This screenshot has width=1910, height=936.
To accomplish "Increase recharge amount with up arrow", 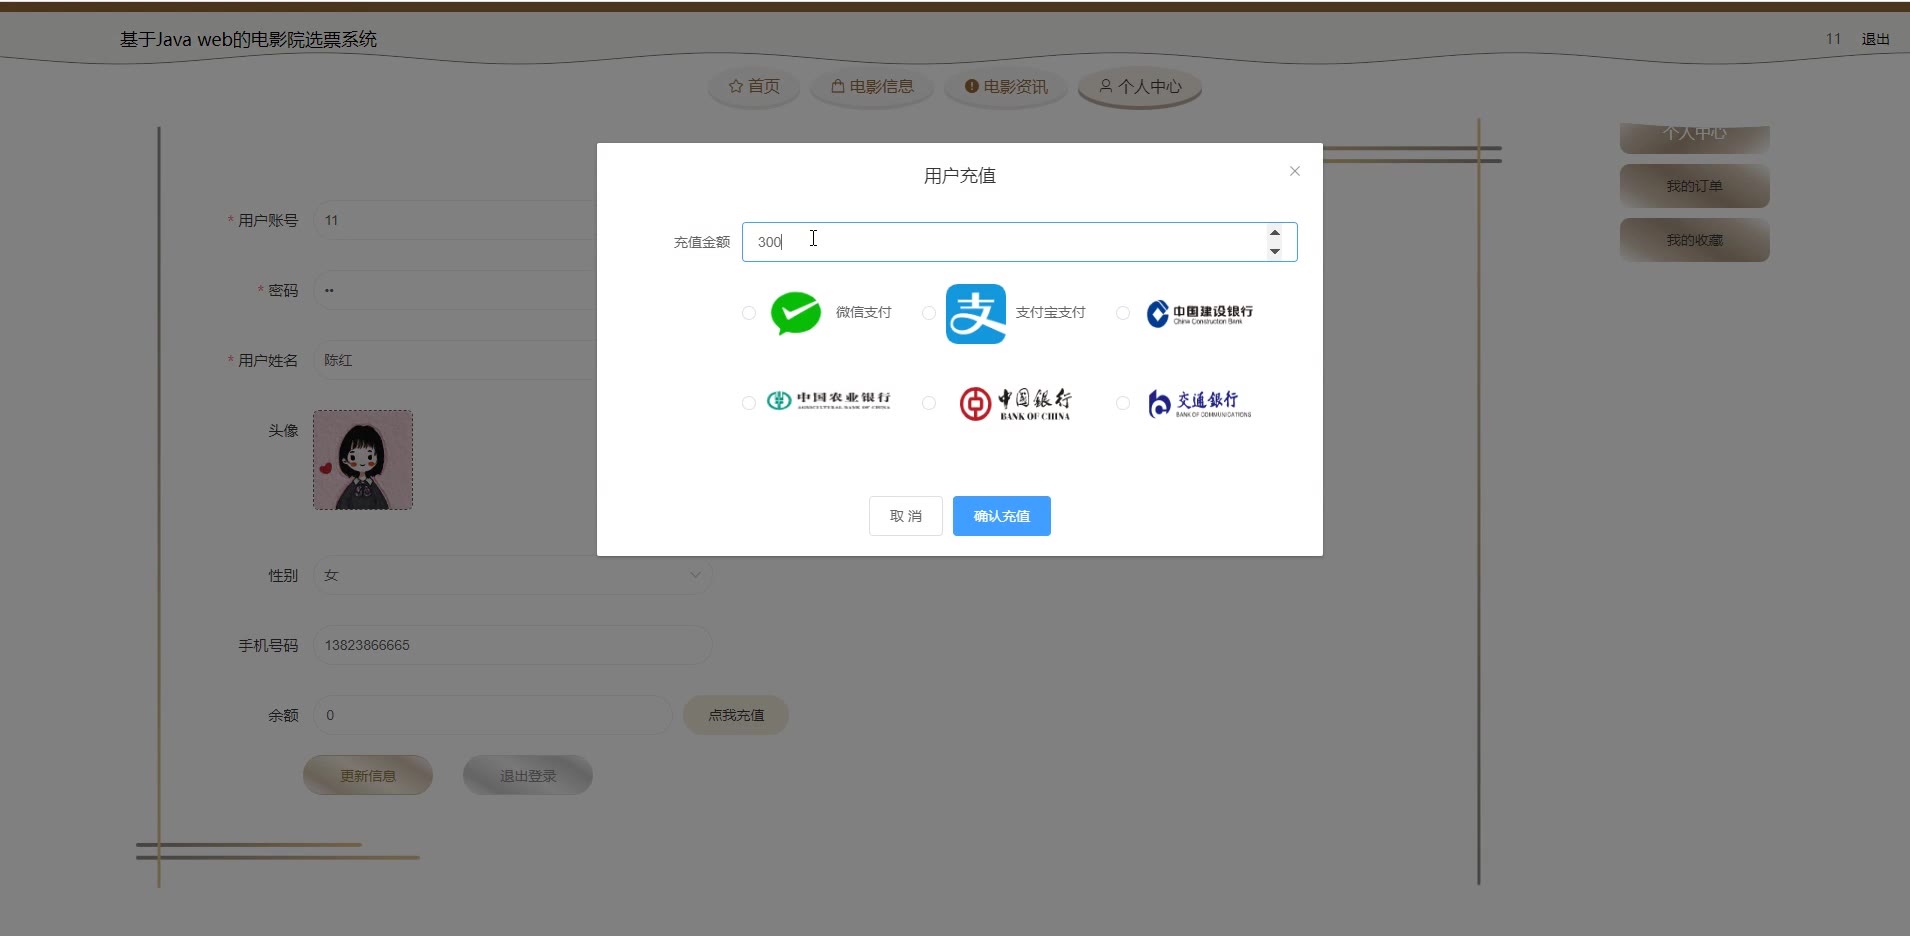I will click(1274, 233).
